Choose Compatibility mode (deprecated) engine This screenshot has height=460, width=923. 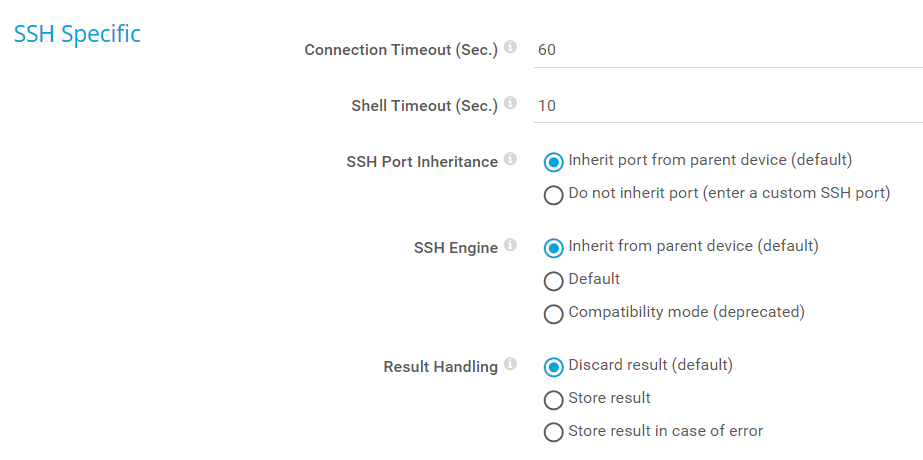(x=553, y=314)
